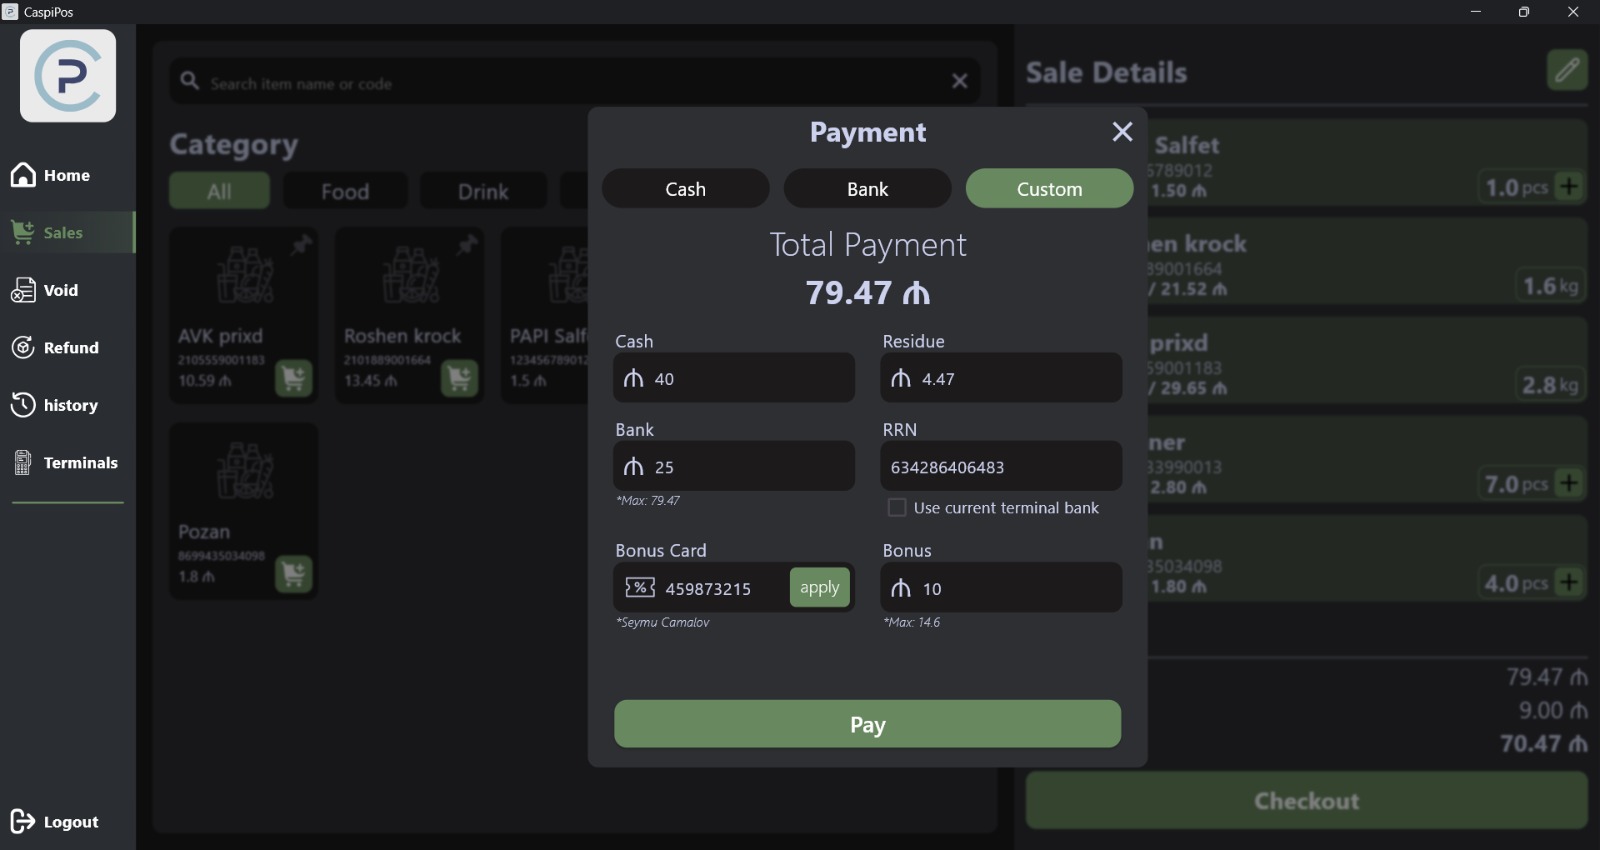Screen dimensions: 1600x850
Task: Click the apply bonus card button
Action: [819, 588]
